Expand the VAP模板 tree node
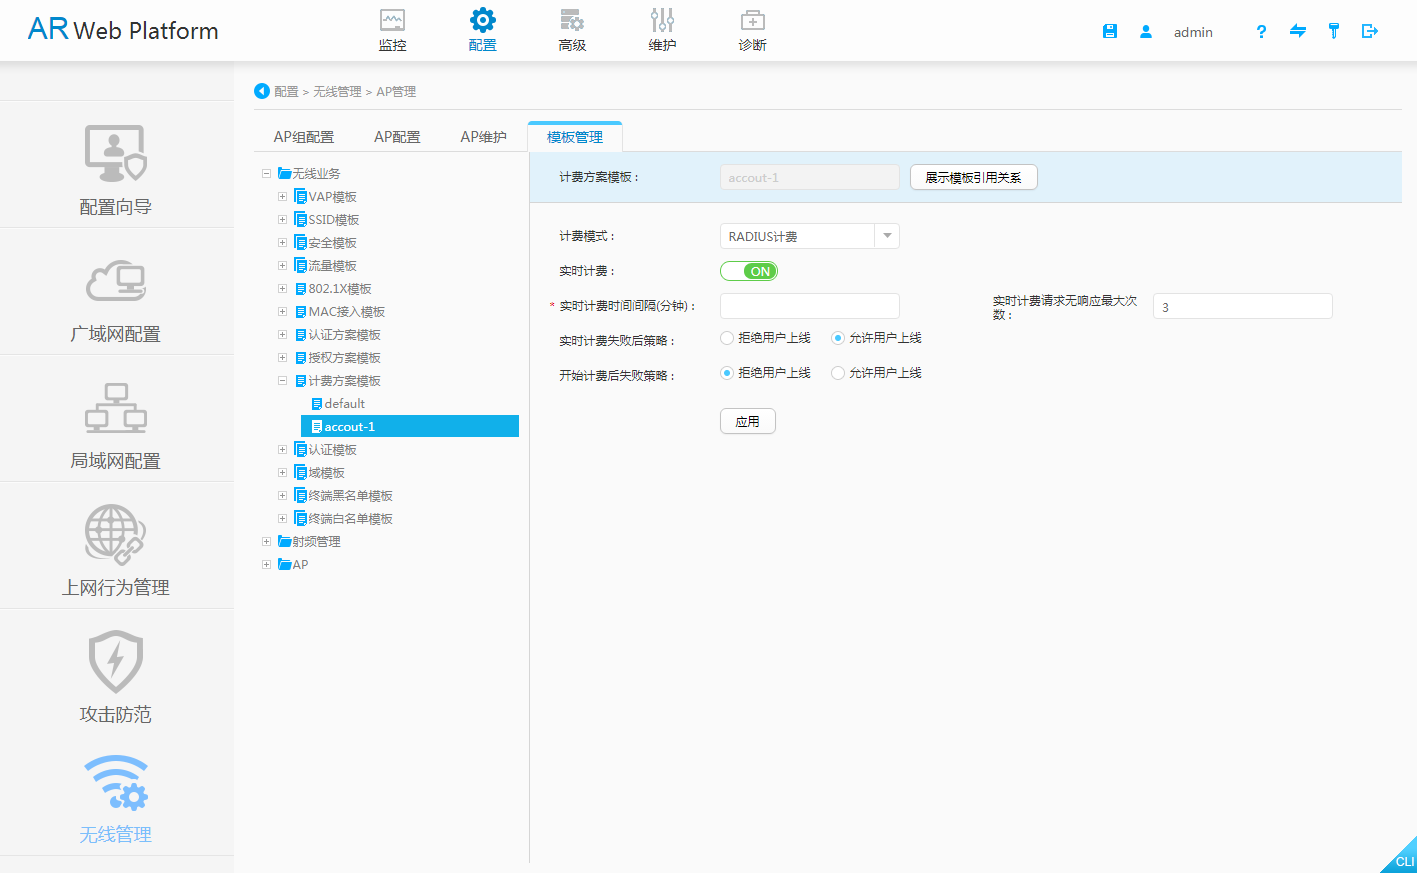The image size is (1421, 873). click(282, 196)
